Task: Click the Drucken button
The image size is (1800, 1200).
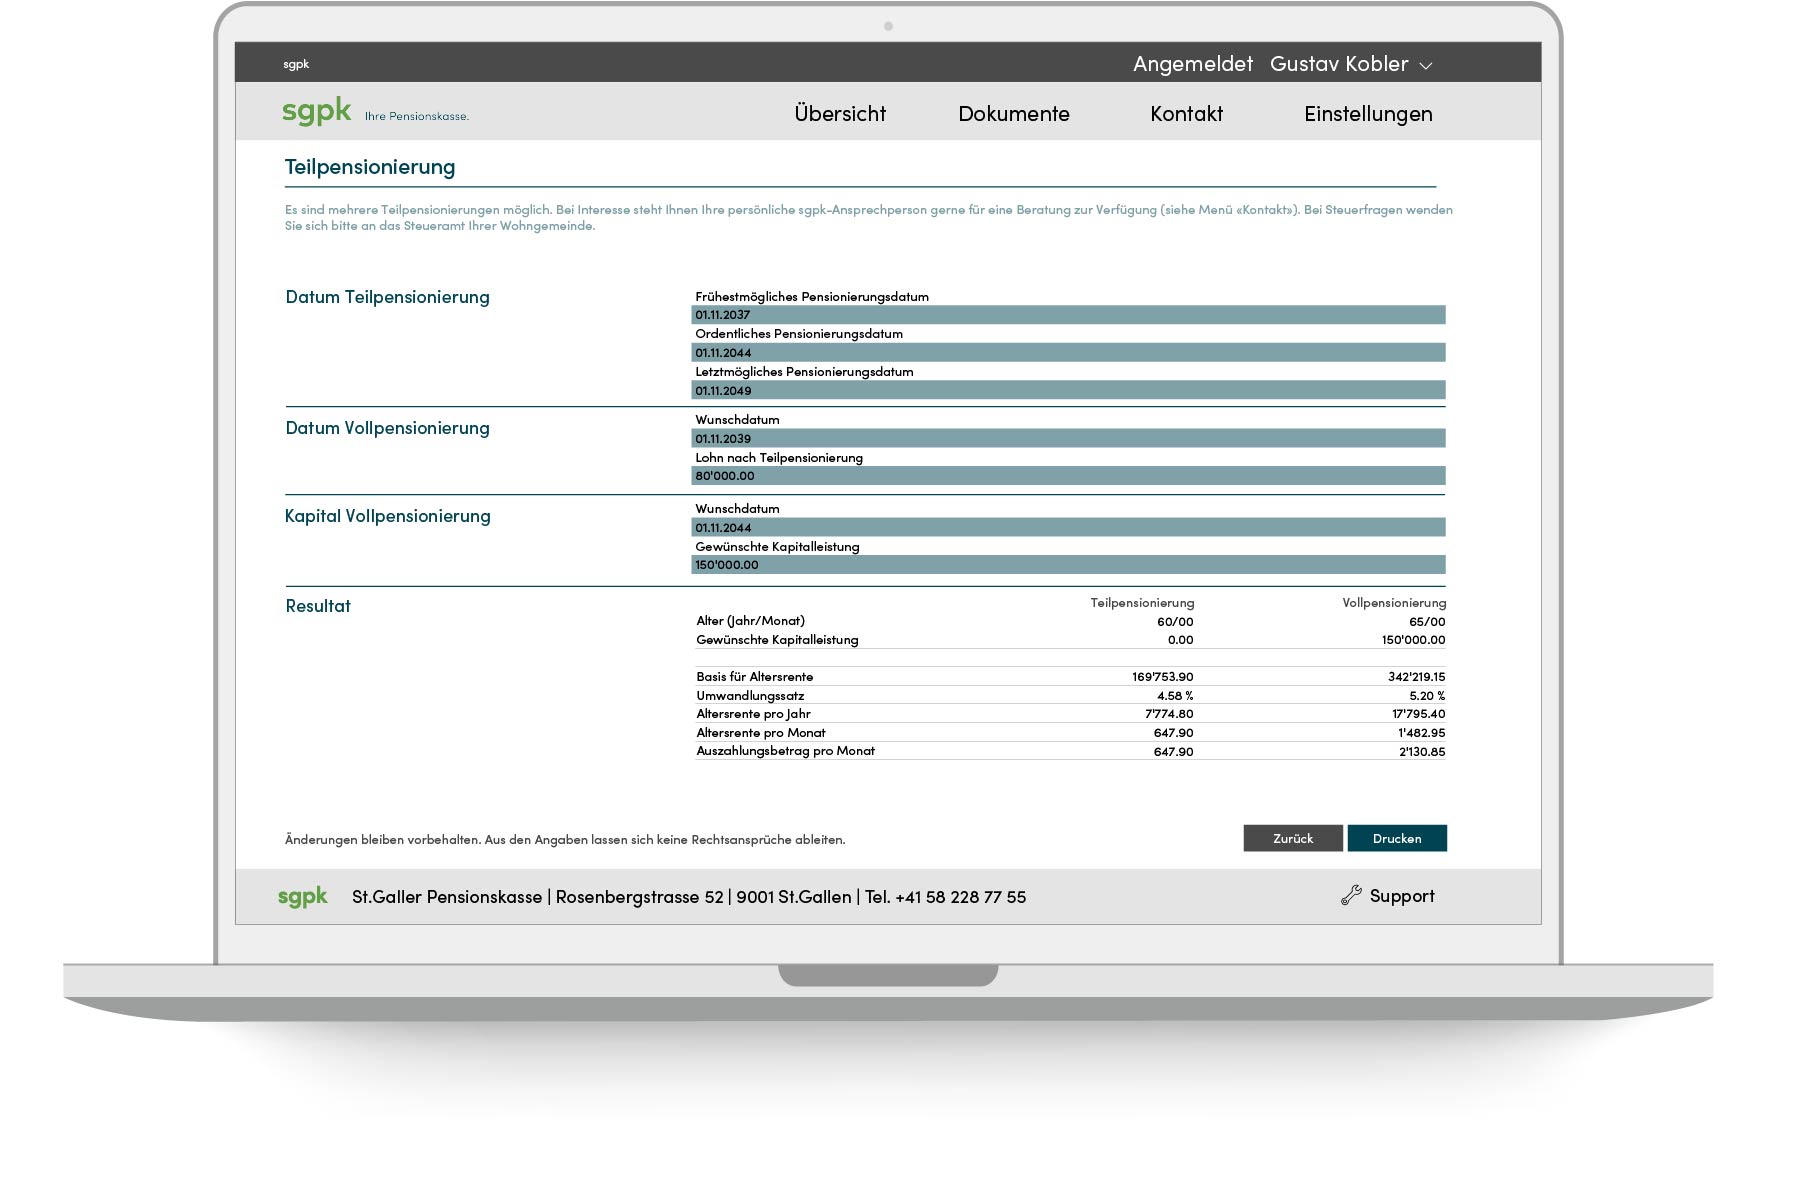Action: (1396, 838)
